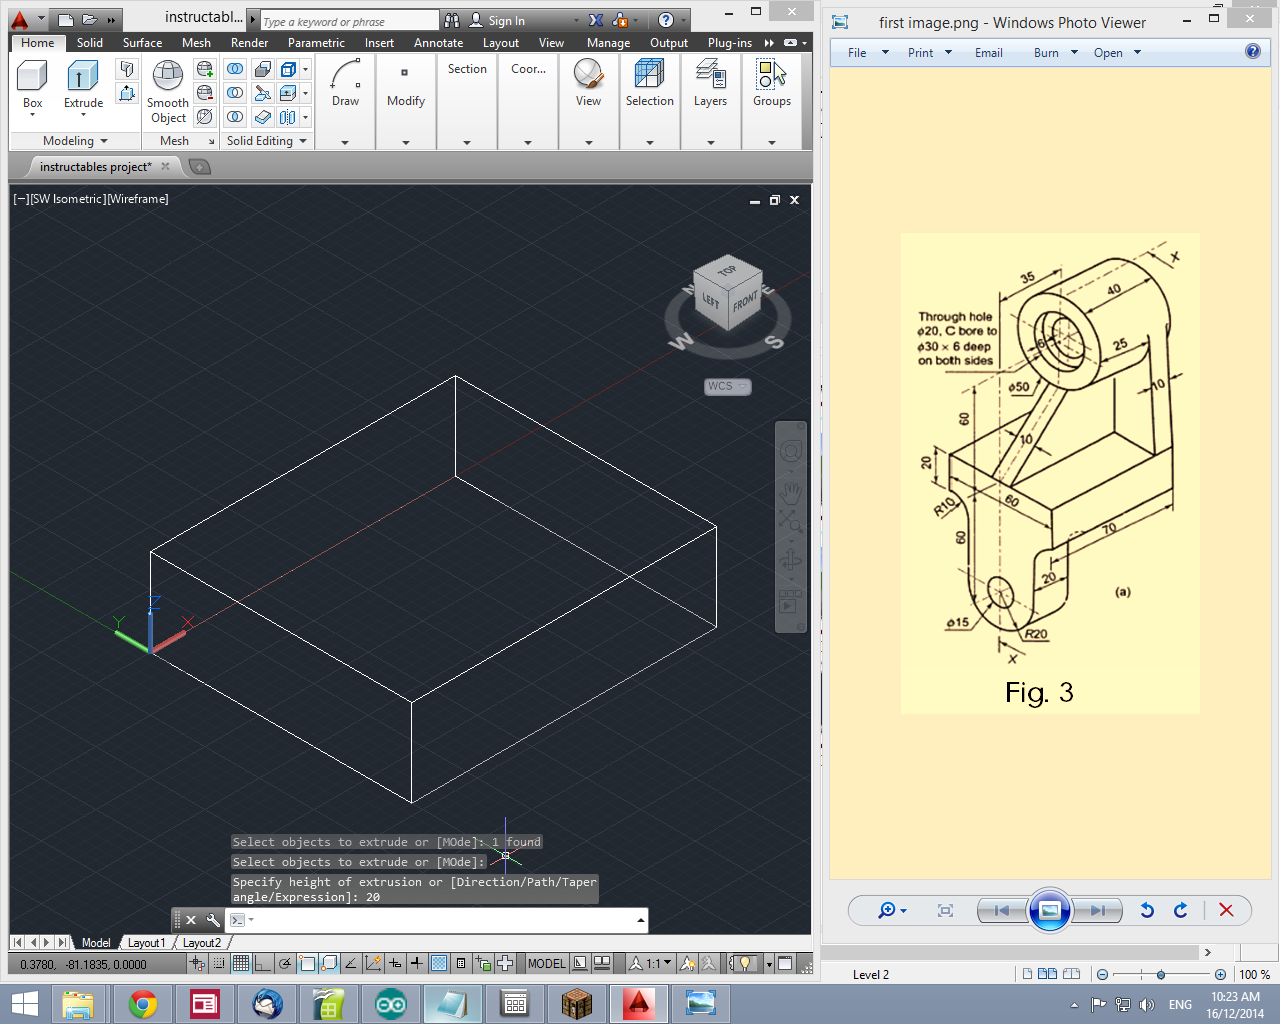Expand the Modeling panel dropdown

pos(103,141)
